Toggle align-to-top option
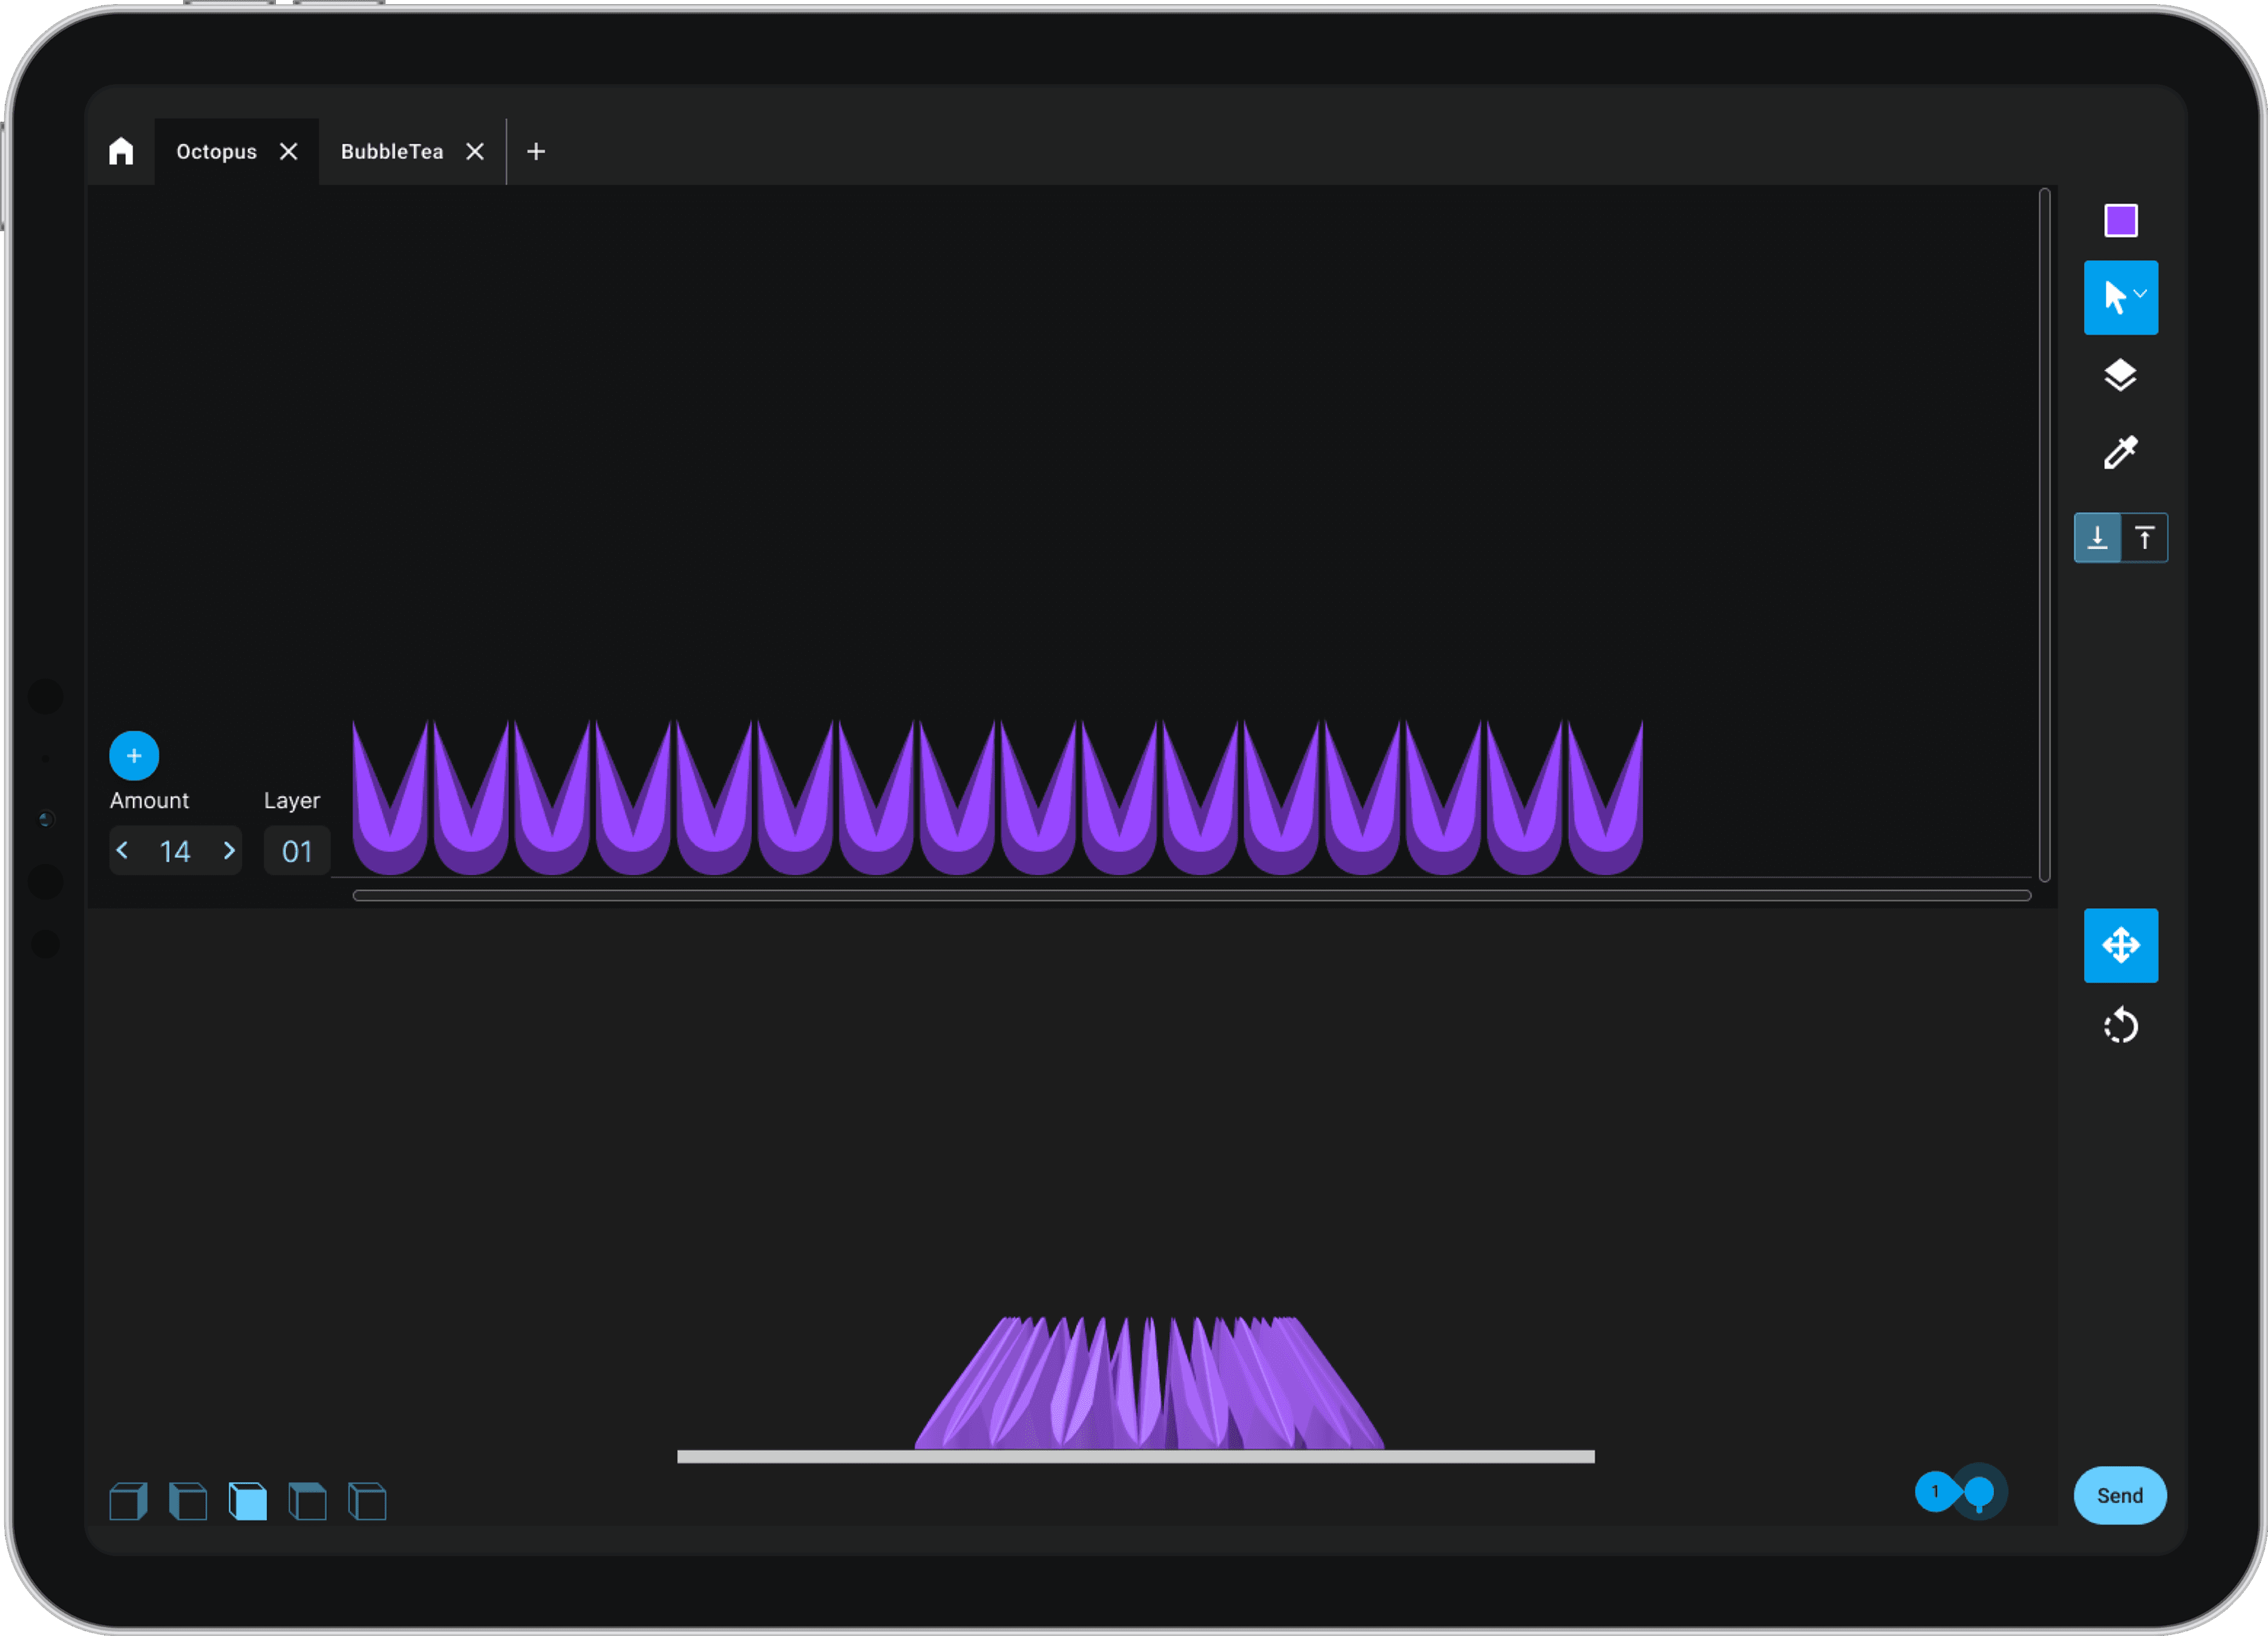Screen dimensions: 2268x1636 tap(2144, 538)
